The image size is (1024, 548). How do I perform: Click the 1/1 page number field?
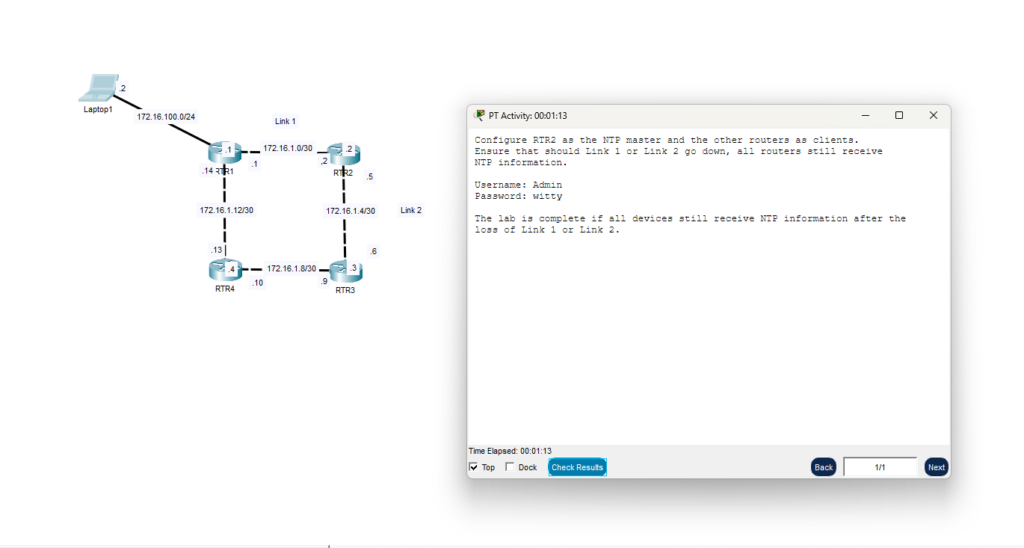(880, 467)
